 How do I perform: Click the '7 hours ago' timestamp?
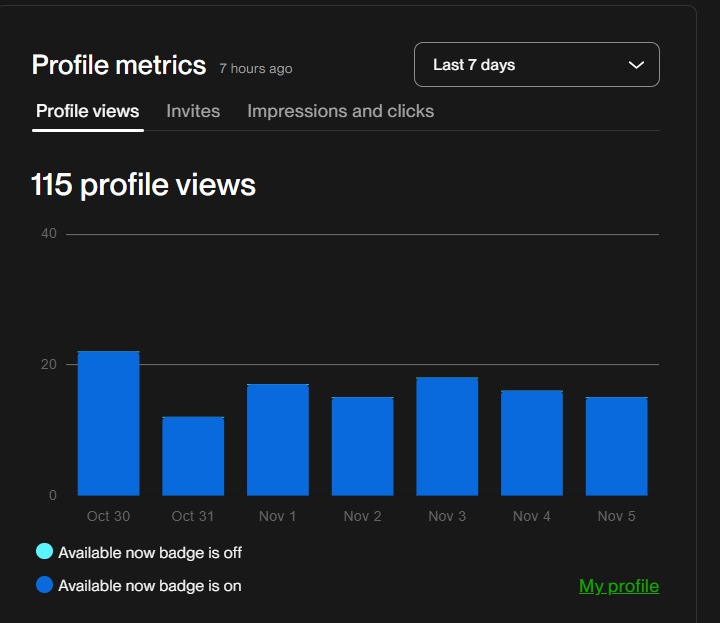[256, 68]
